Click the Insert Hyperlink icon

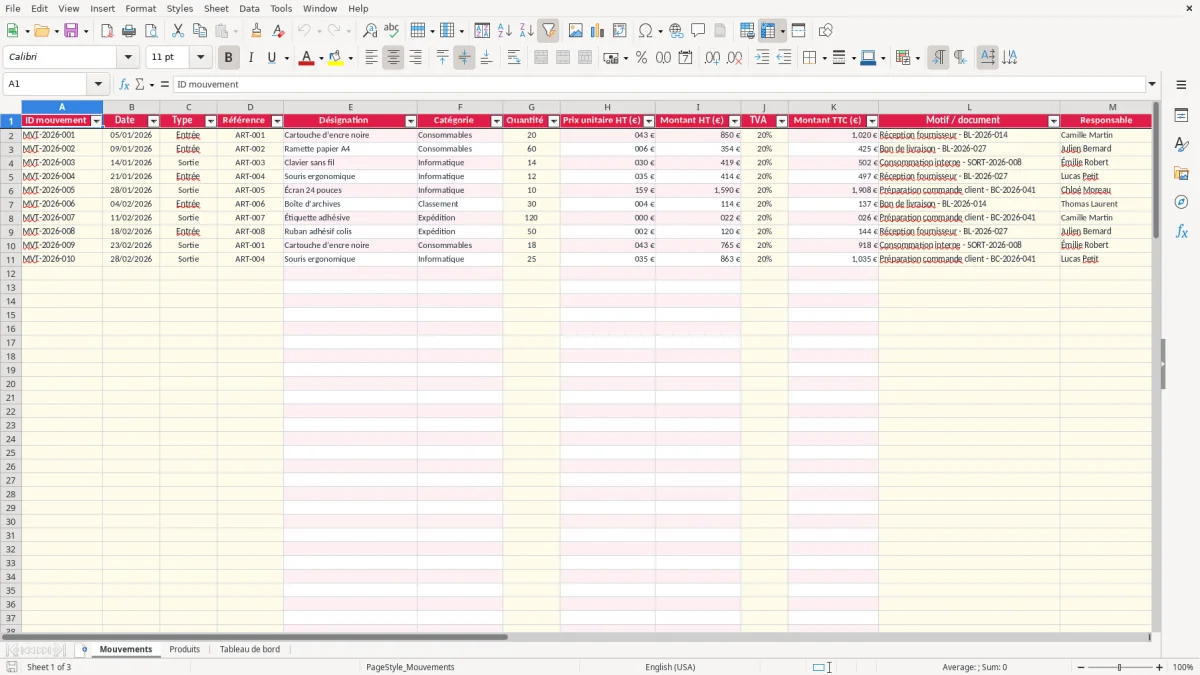coord(676,31)
